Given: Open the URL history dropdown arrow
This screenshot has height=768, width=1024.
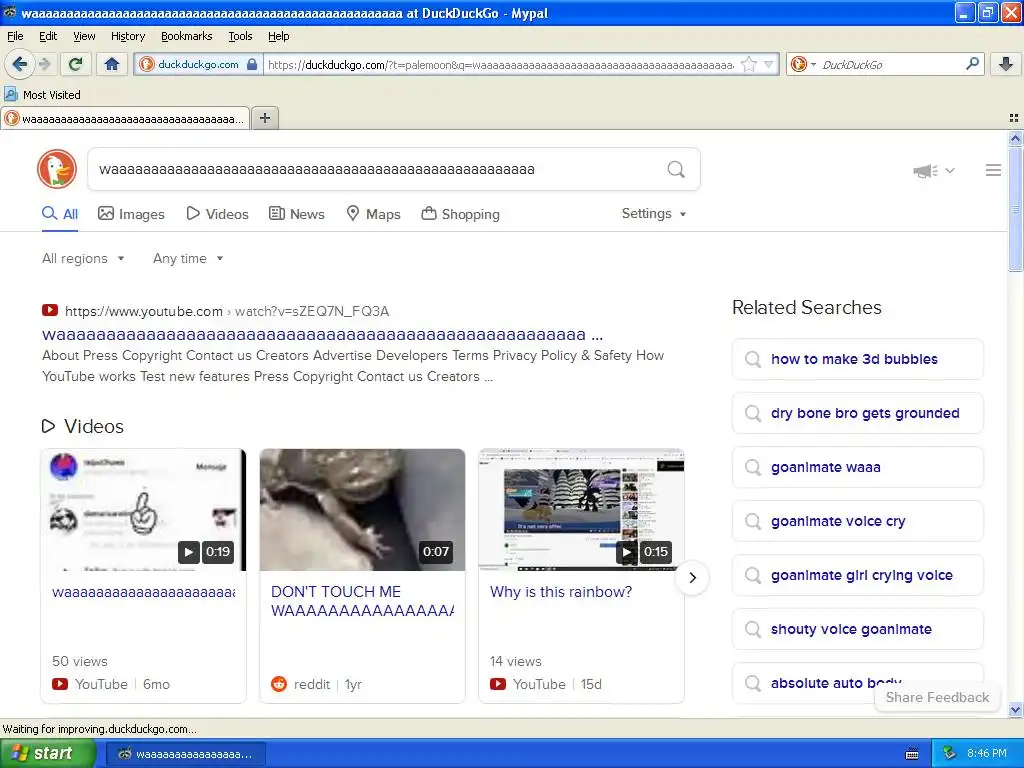Looking at the screenshot, I should pyautogui.click(x=769, y=64).
